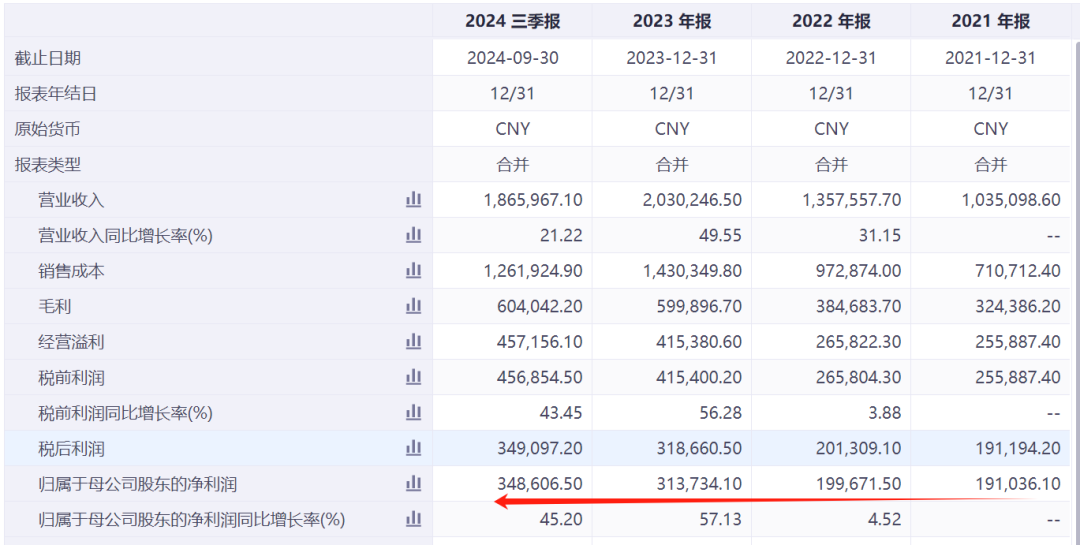The height and width of the screenshot is (545, 1080).
Task: Click revenue growth value 49.55
Action: pos(721,236)
